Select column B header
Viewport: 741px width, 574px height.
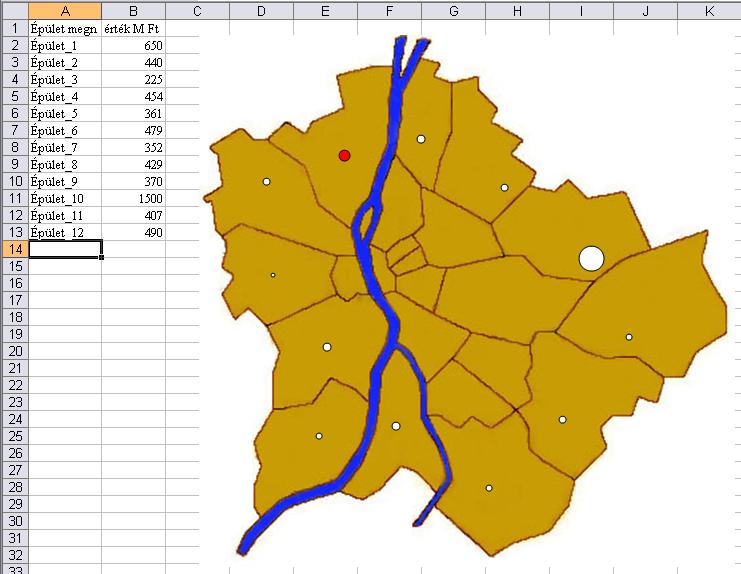(133, 11)
